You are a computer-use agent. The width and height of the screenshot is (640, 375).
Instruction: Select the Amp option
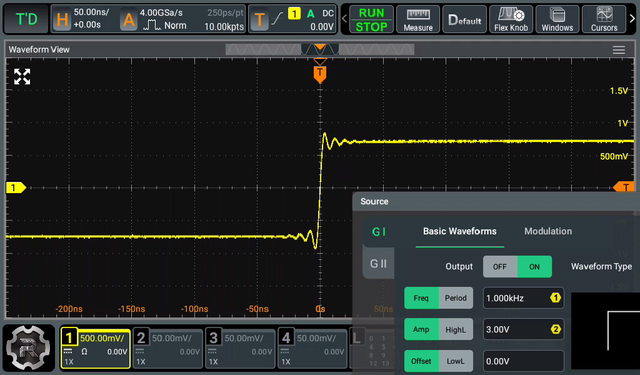(421, 329)
